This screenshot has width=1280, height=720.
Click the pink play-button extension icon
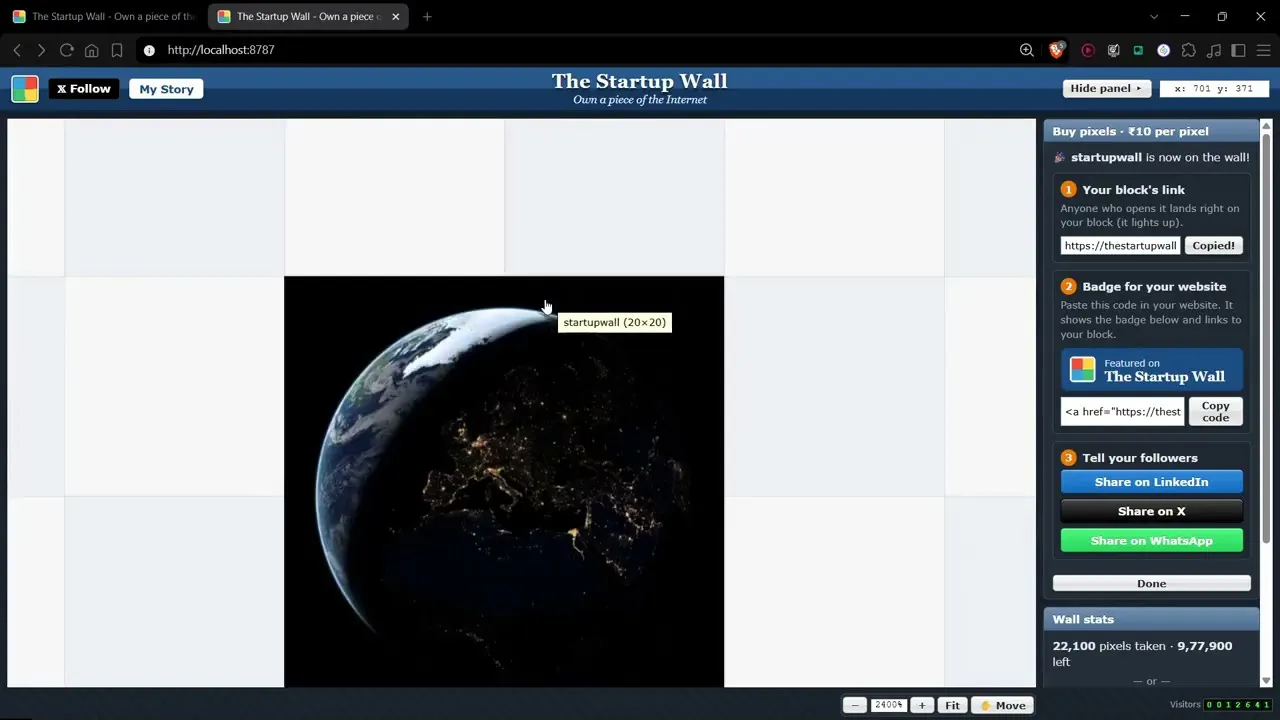coord(1088,50)
